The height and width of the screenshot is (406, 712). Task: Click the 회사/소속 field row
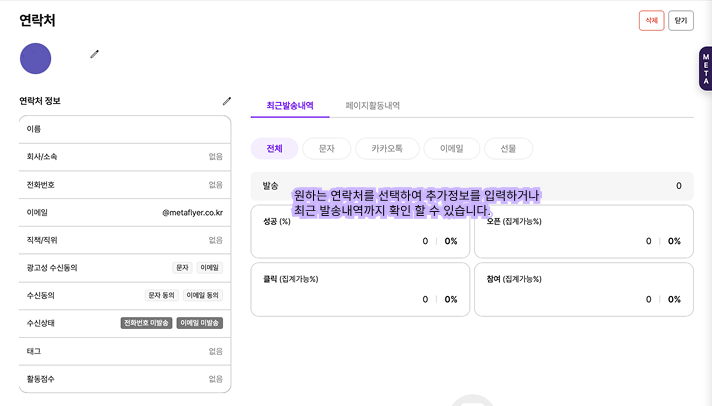tap(125, 157)
